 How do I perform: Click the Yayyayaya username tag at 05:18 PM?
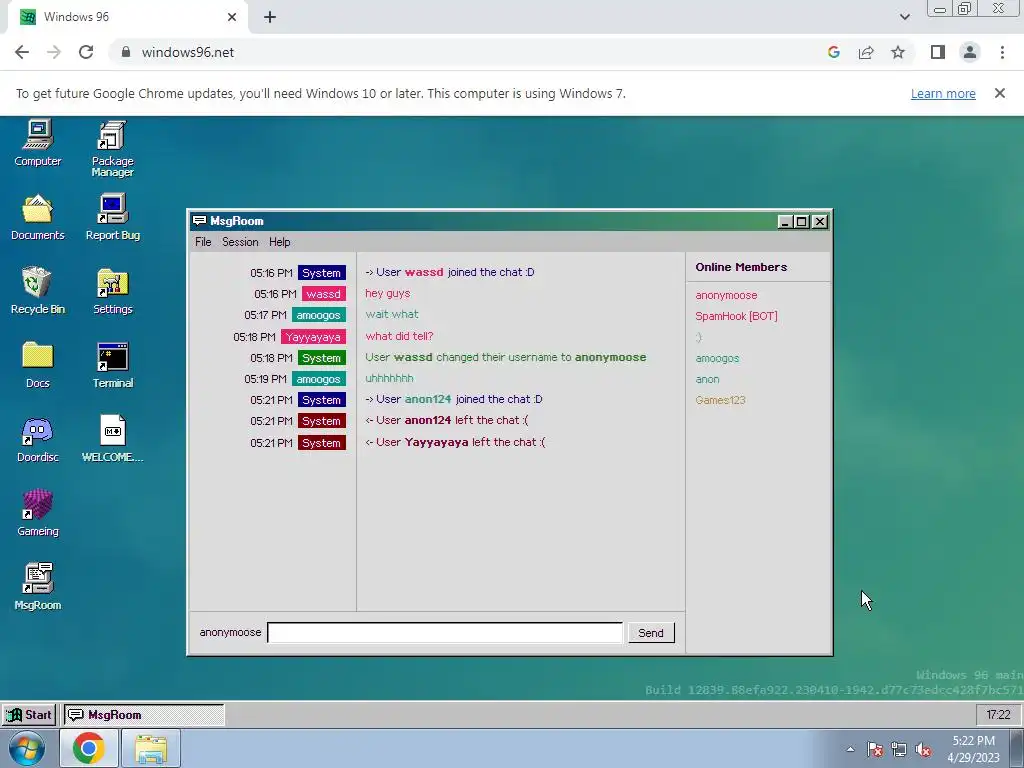click(313, 337)
